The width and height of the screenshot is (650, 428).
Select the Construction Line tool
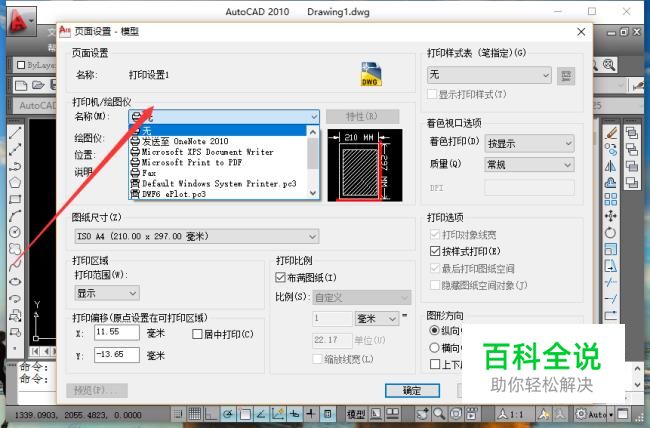15,149
